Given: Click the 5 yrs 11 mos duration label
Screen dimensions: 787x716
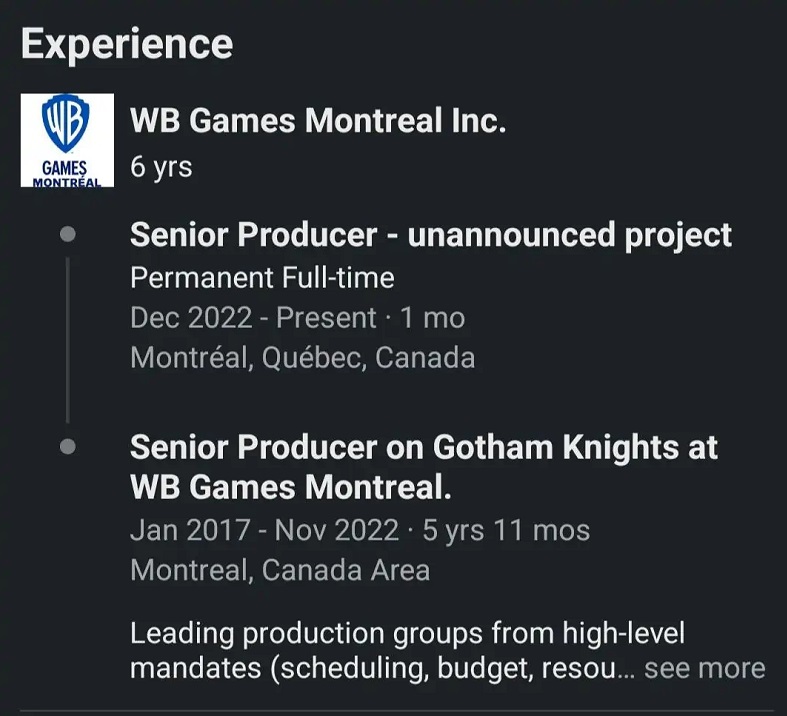Looking at the screenshot, I should [x=506, y=530].
